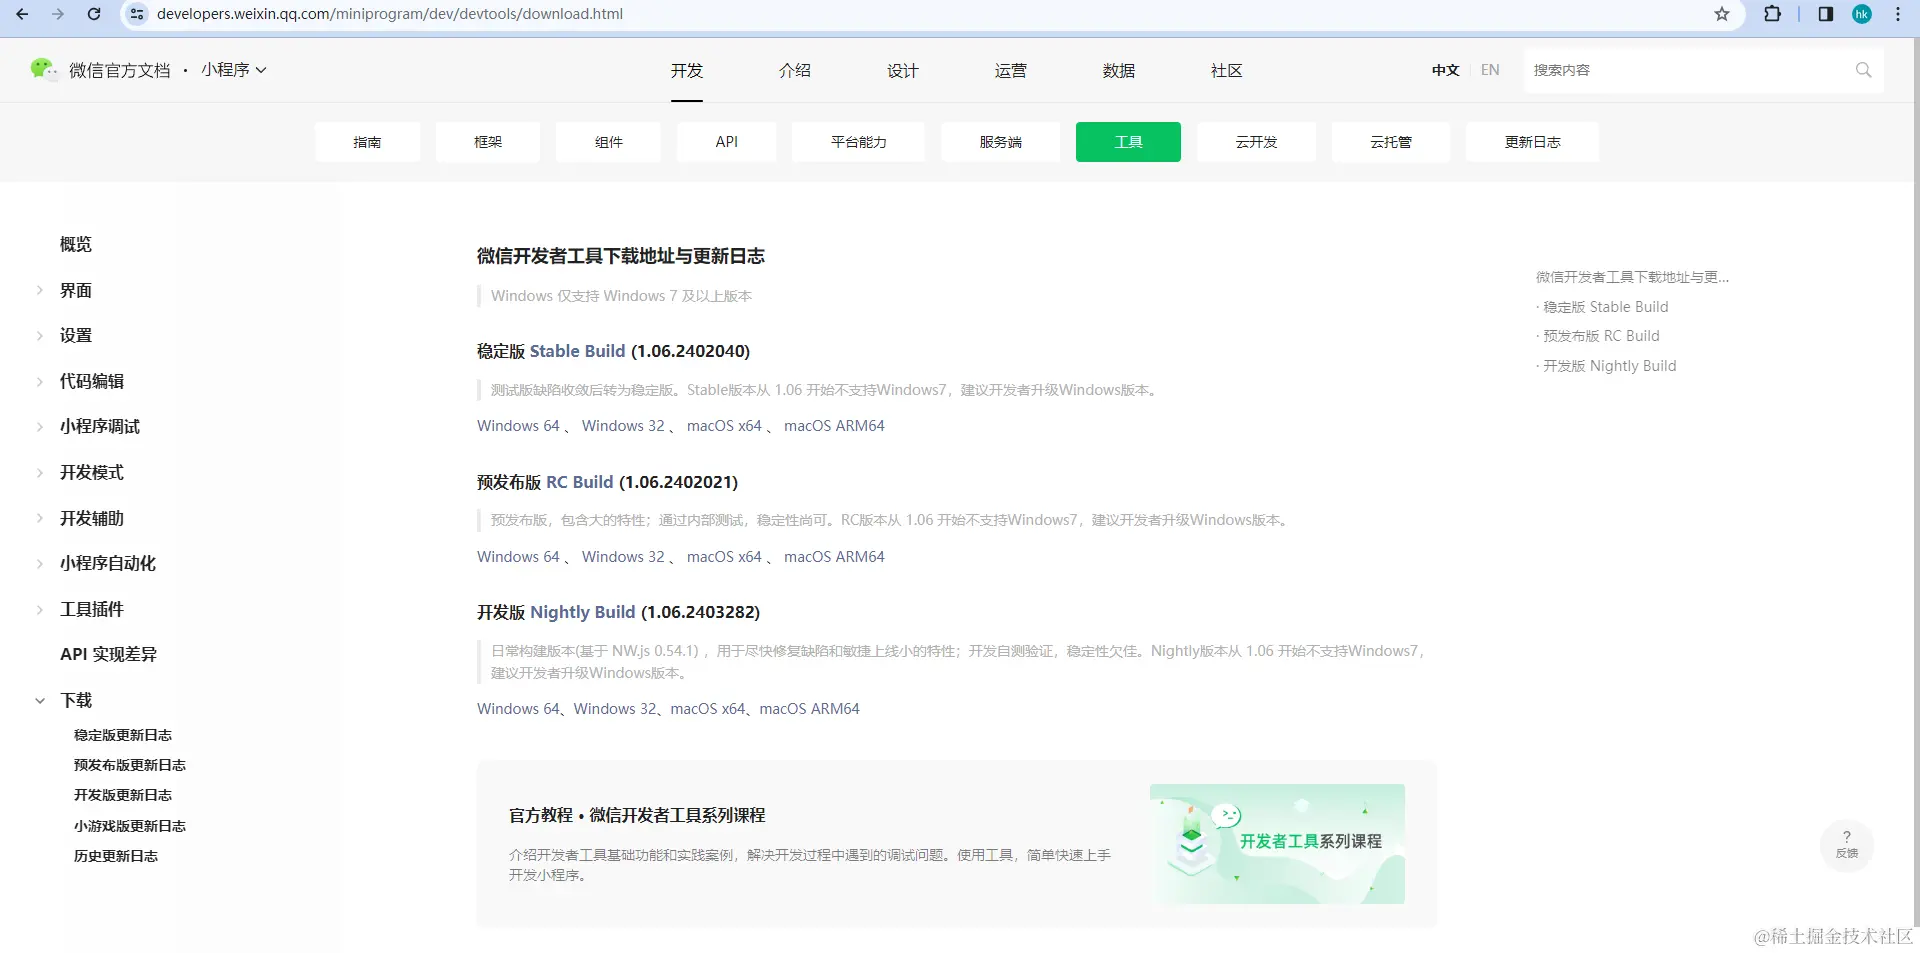Open site information icon in address bar

point(137,14)
